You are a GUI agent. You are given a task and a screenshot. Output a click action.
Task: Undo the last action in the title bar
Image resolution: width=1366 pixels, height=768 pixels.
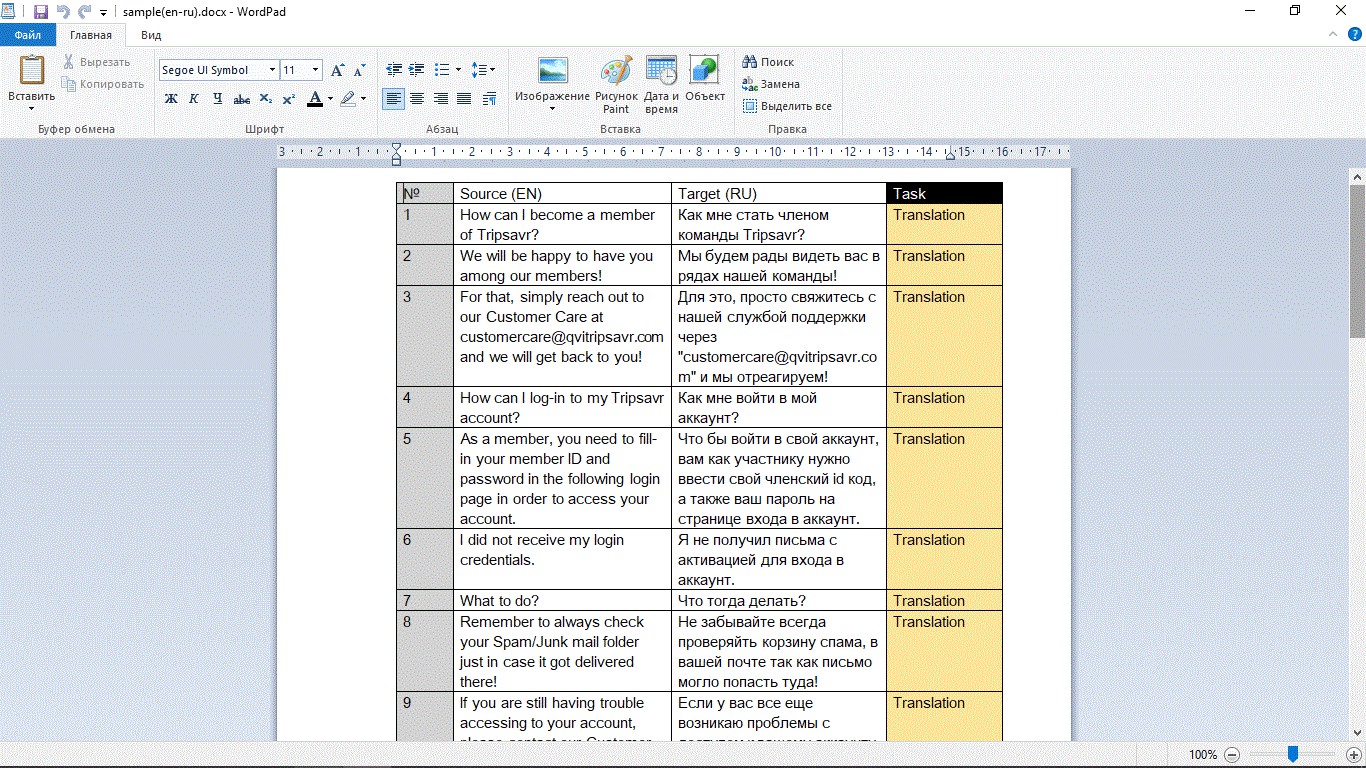pos(63,12)
